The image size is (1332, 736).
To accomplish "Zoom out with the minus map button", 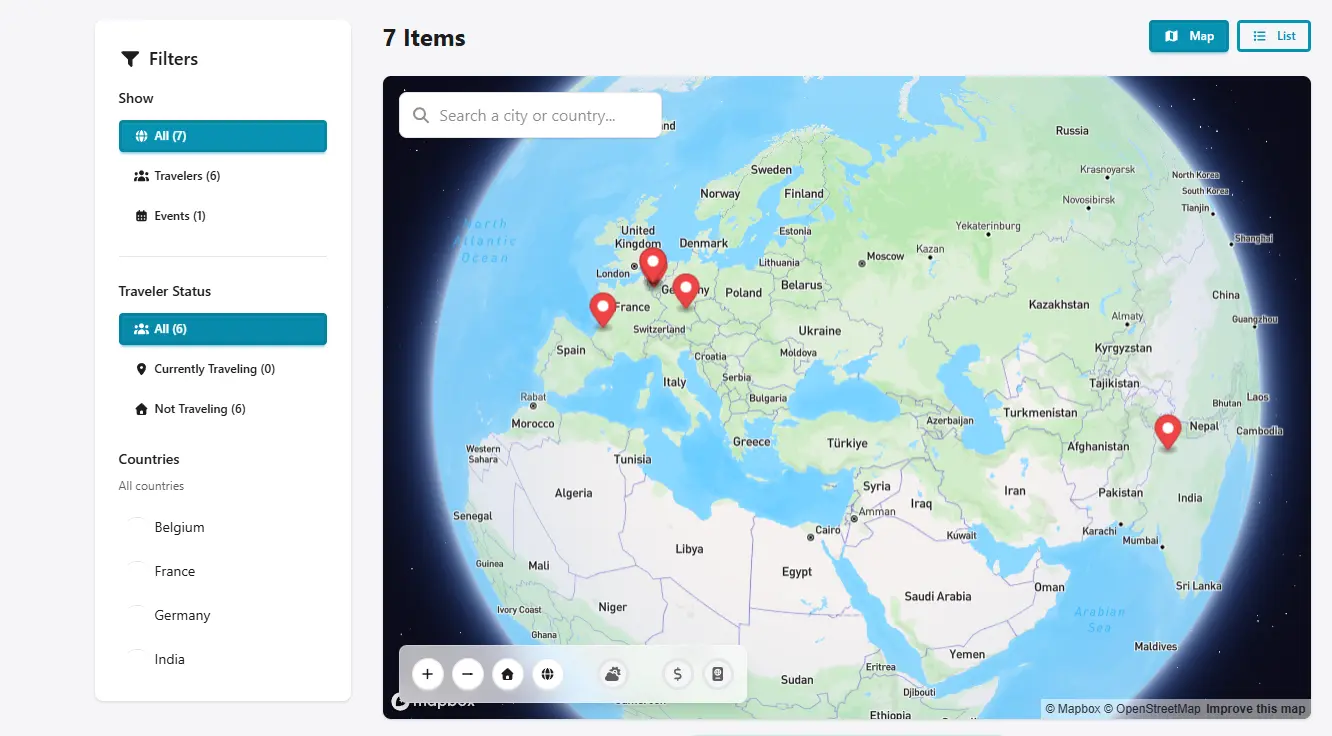I will (x=467, y=674).
